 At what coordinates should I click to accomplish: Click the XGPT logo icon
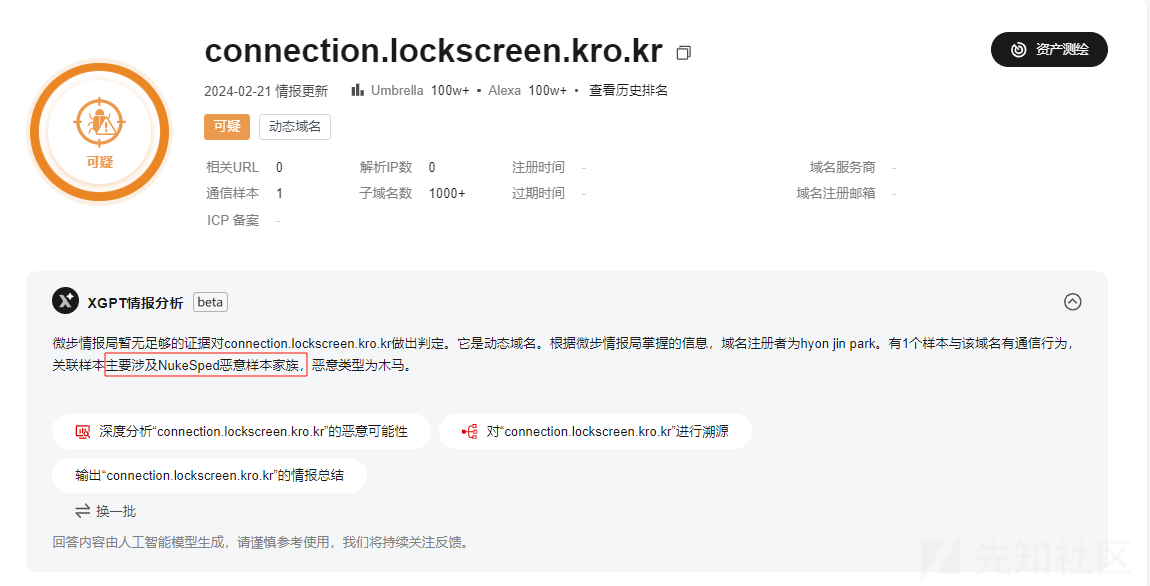(65, 301)
